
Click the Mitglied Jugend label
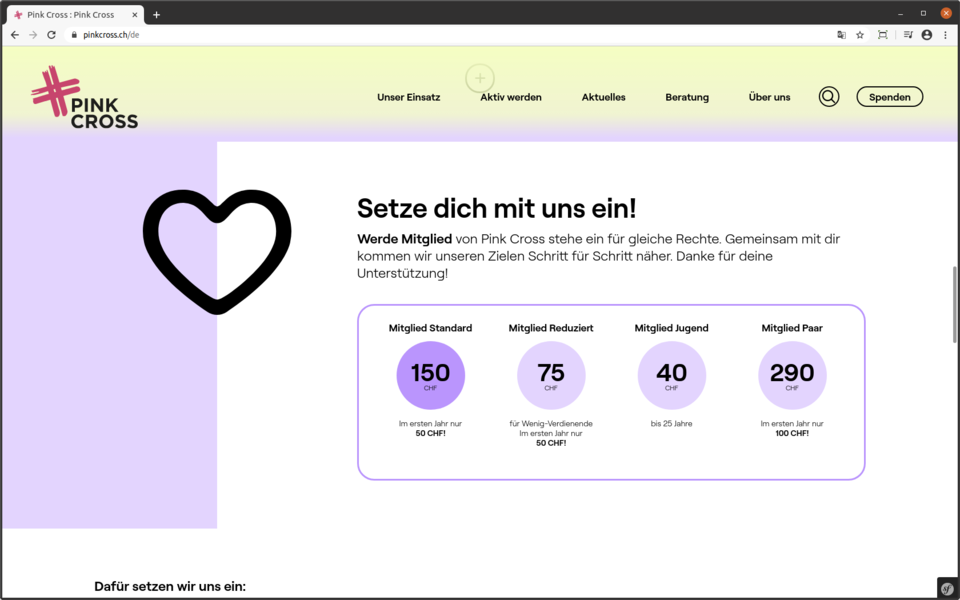click(672, 328)
